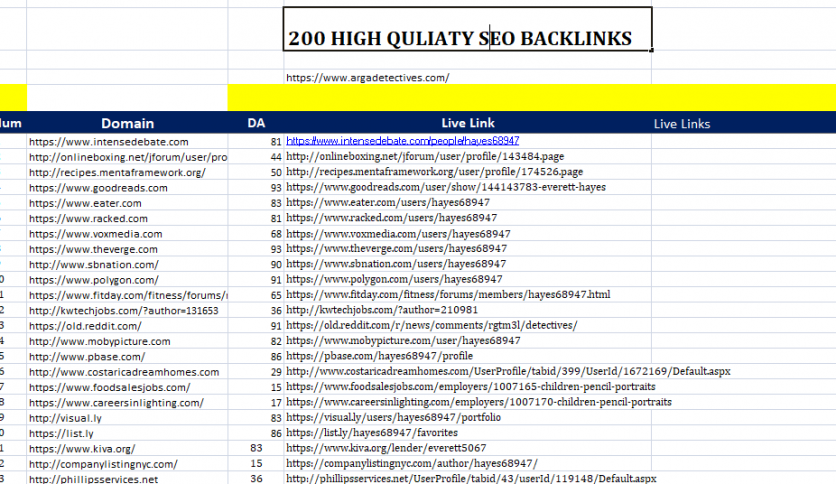Select the title cell '200 HIGH QULIATY SEO BACKLINKS'
The image size is (836, 484).
[467, 29]
